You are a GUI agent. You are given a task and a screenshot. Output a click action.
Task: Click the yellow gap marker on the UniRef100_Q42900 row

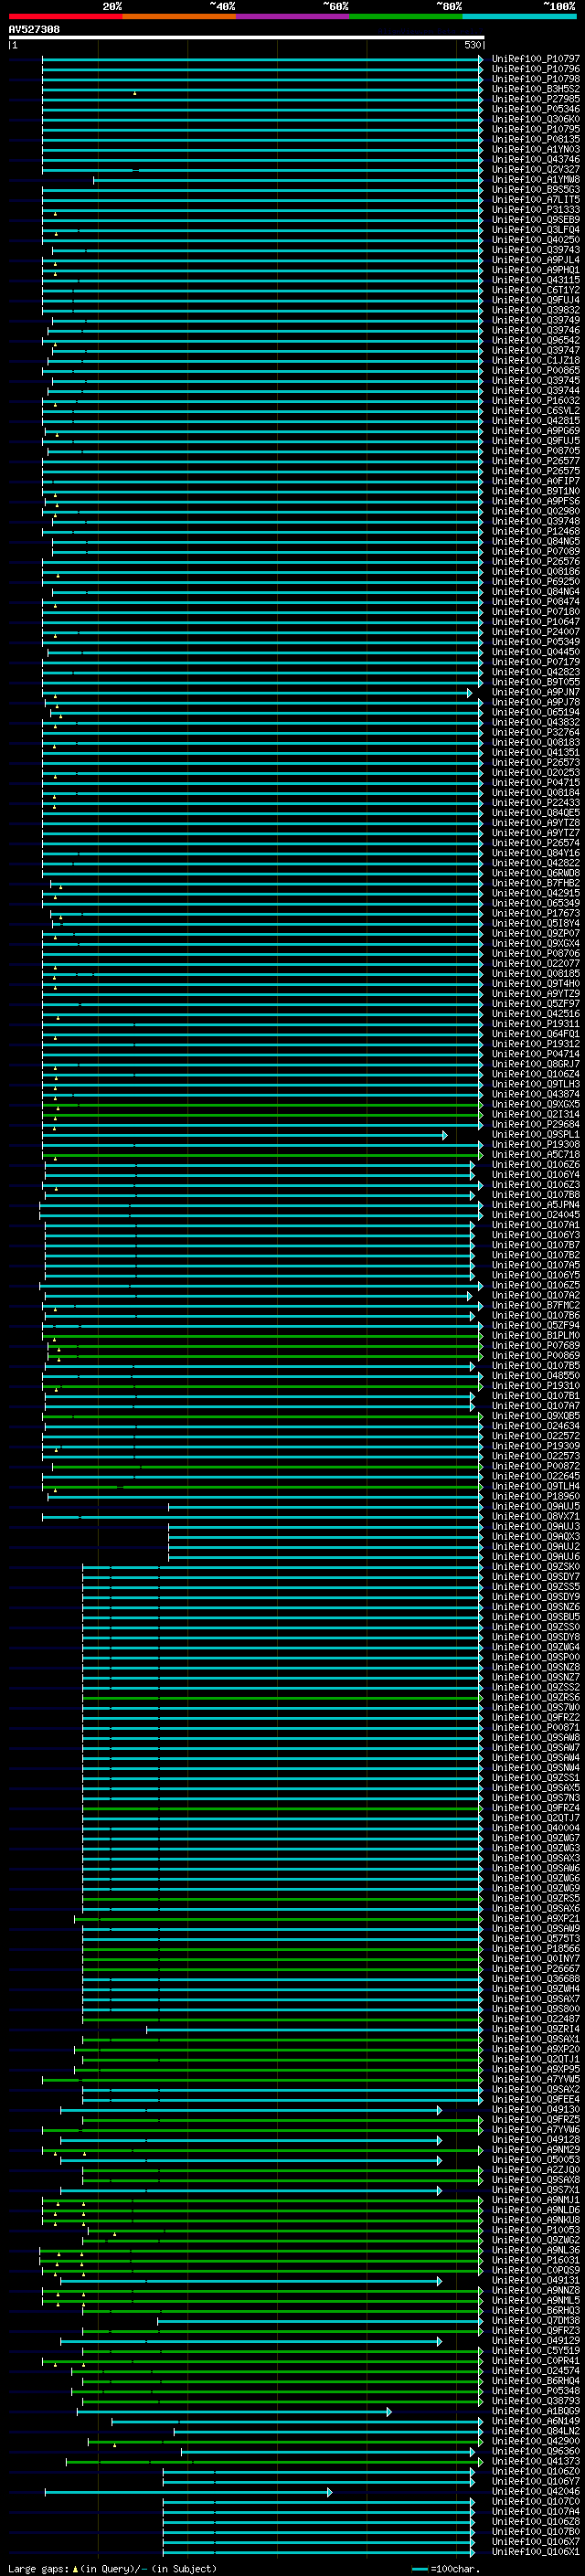[114, 2444]
